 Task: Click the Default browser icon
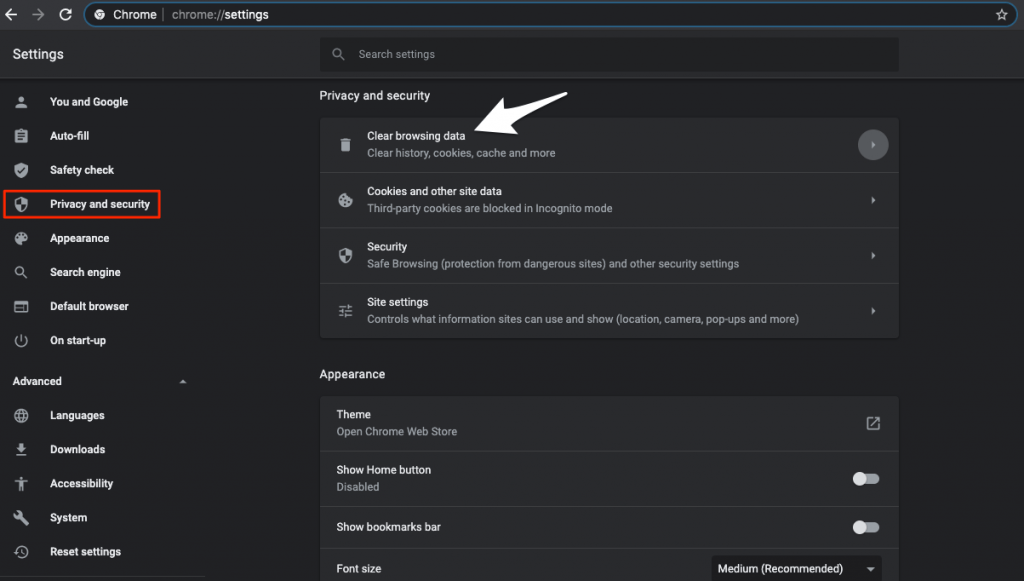21,306
